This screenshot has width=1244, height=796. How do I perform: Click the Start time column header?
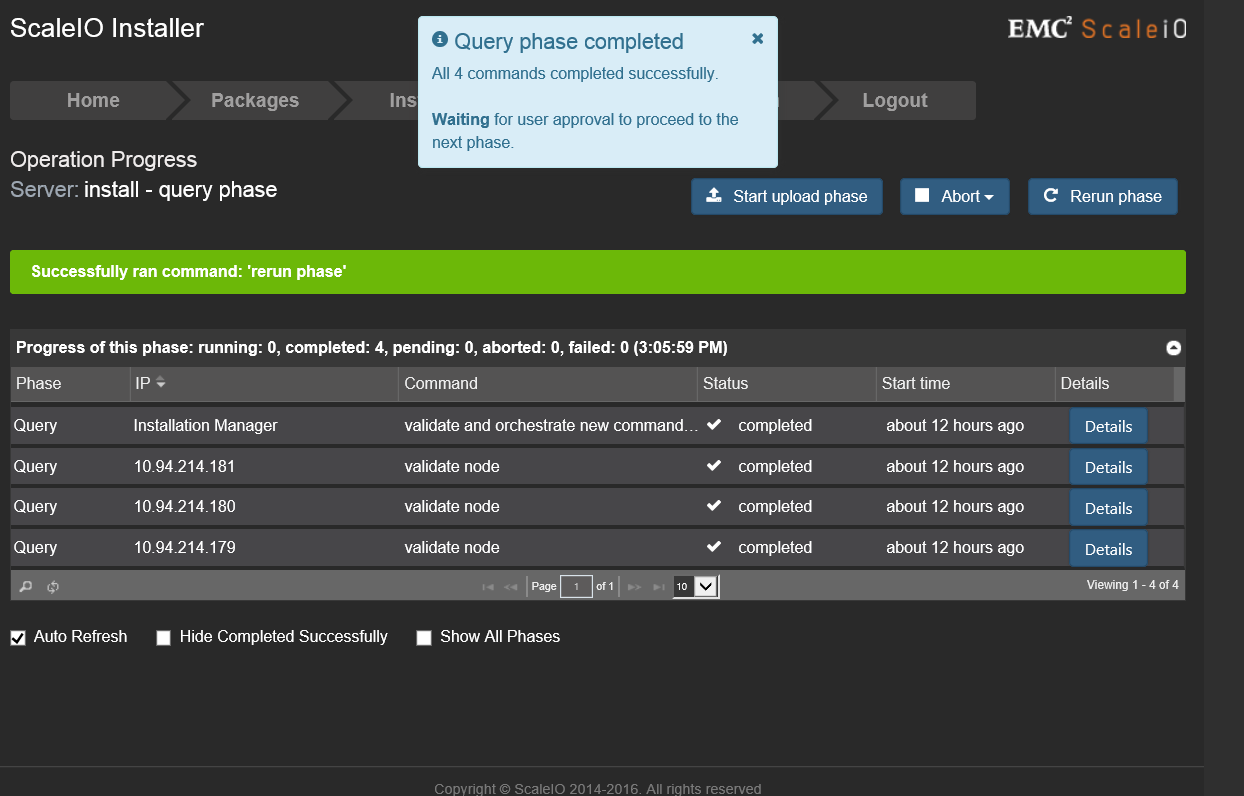[x=965, y=383]
